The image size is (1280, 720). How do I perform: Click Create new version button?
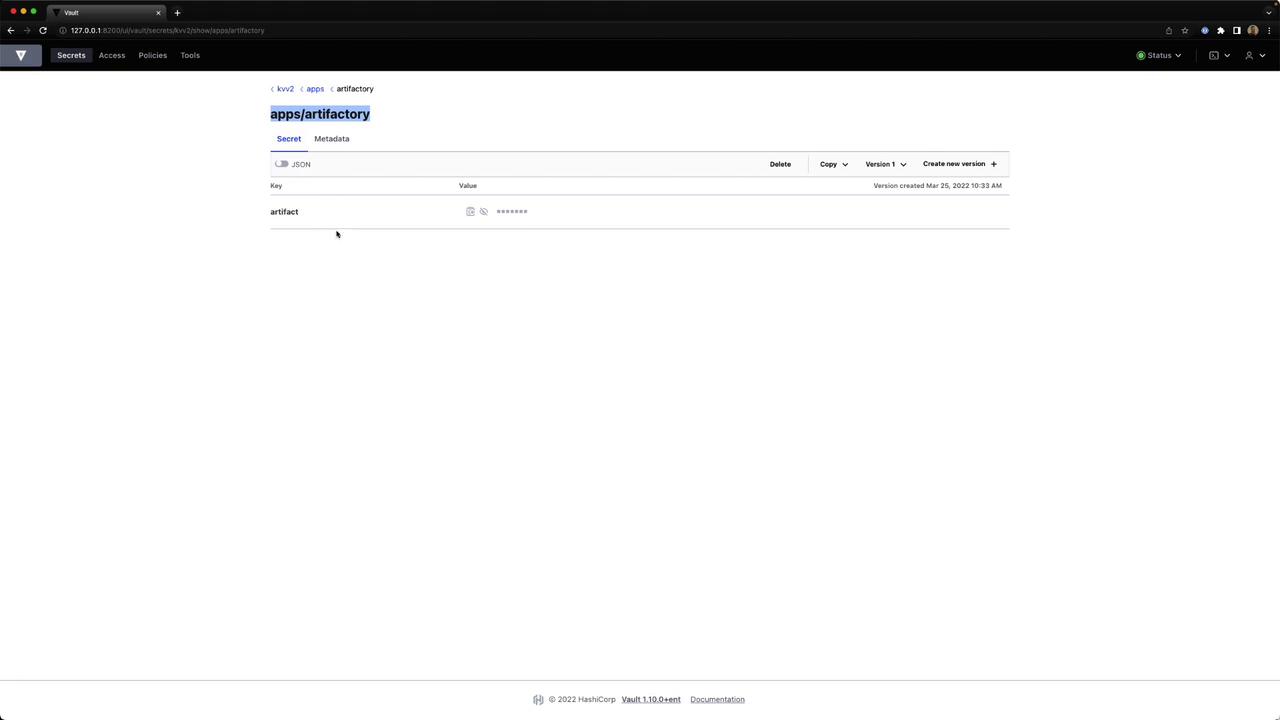point(960,164)
